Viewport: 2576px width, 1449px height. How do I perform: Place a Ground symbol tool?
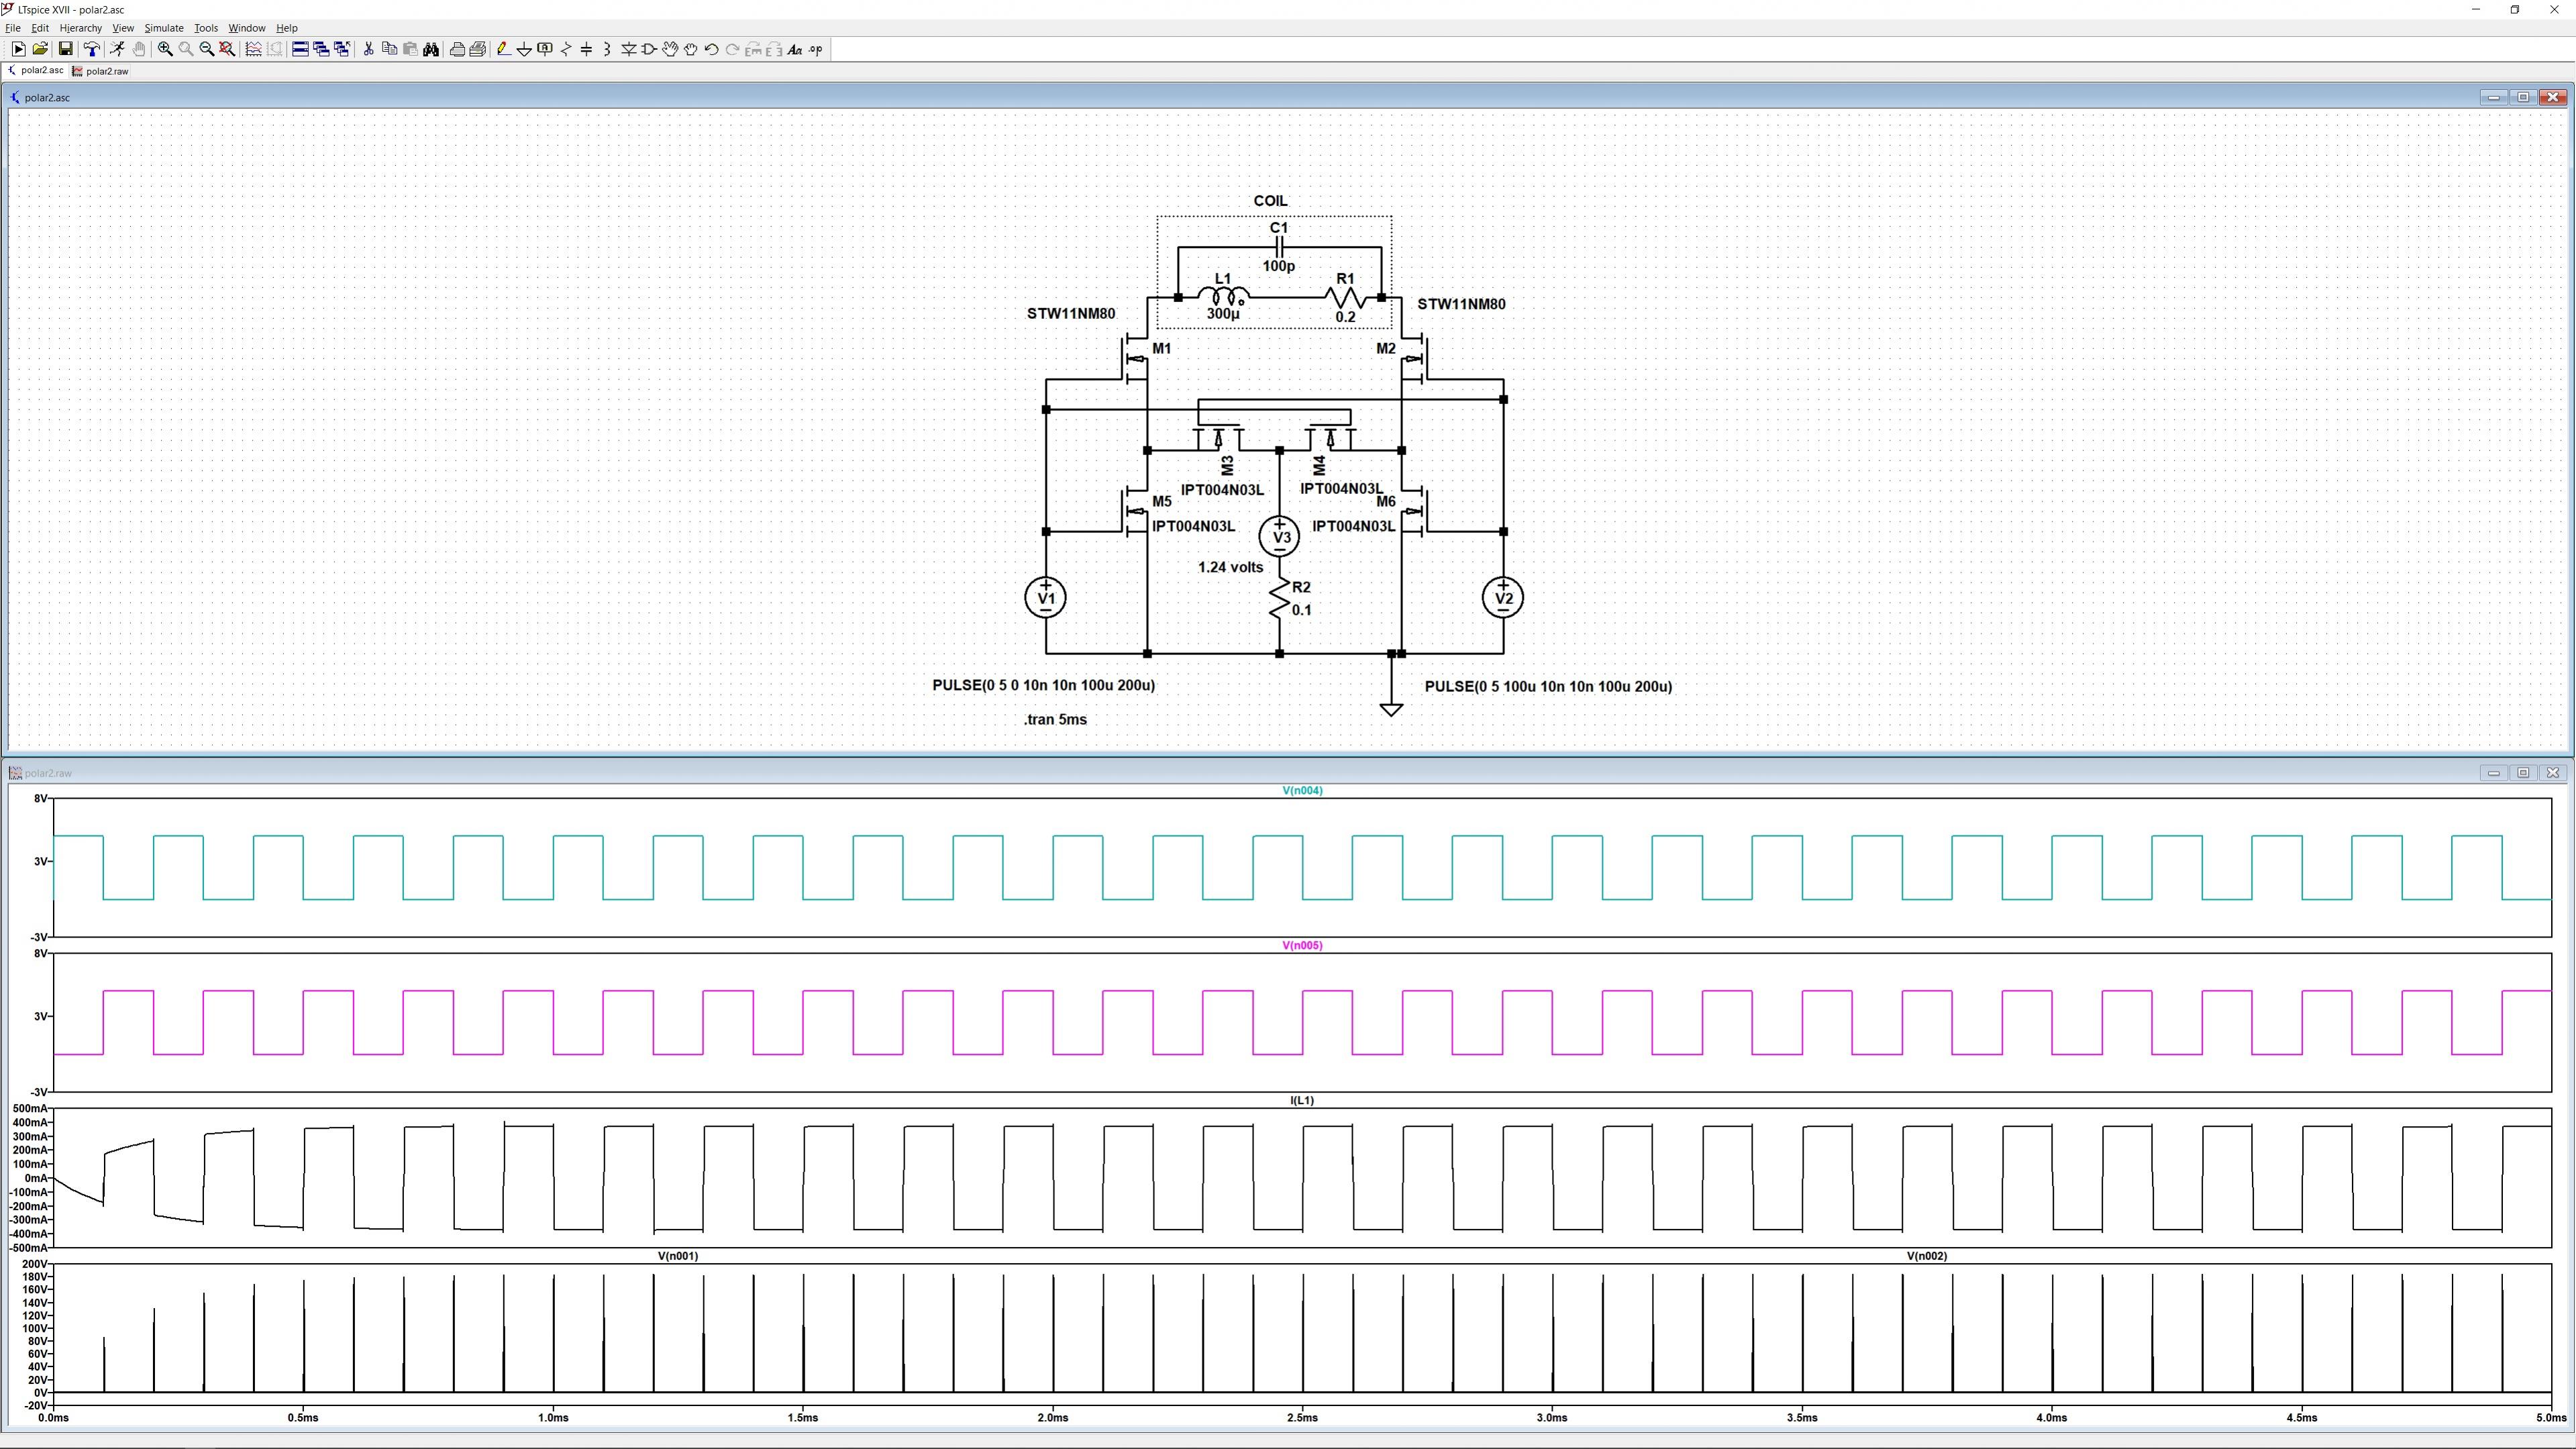[524, 49]
